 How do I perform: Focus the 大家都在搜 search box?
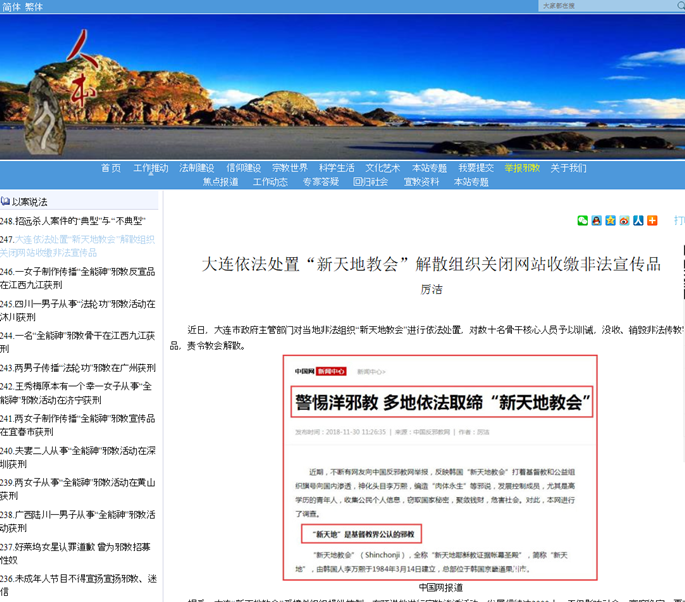609,6
